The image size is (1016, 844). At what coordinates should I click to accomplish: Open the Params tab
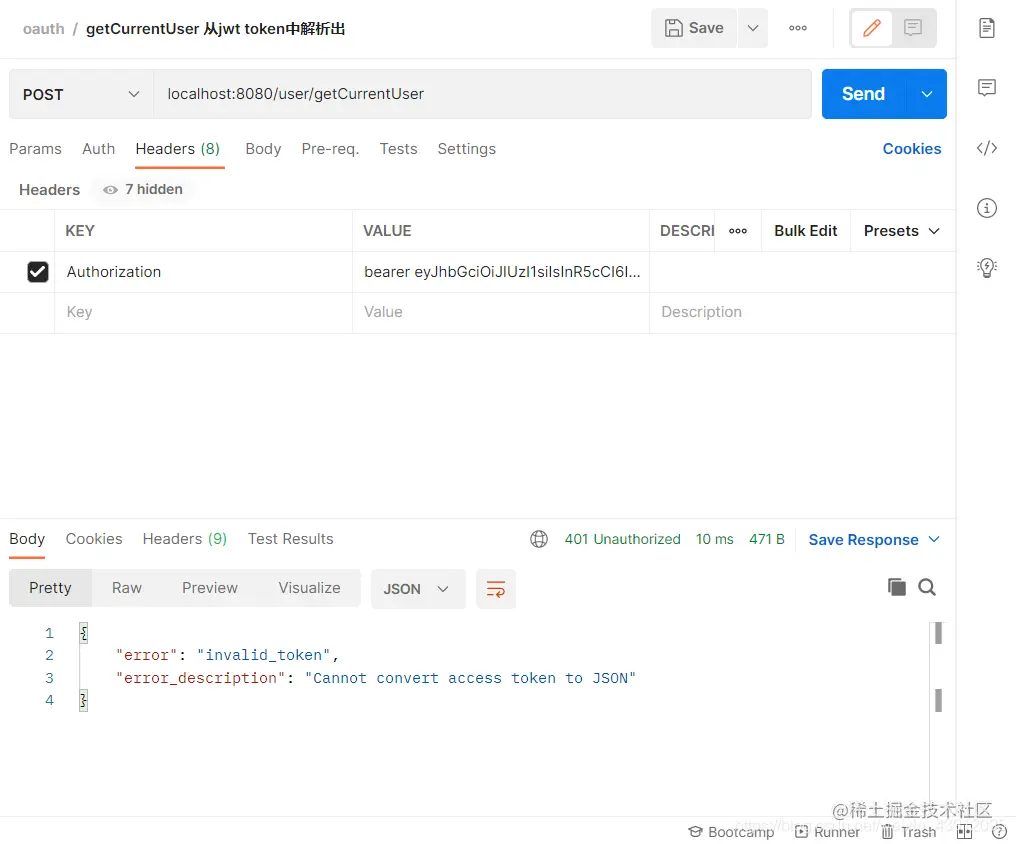tap(35, 149)
